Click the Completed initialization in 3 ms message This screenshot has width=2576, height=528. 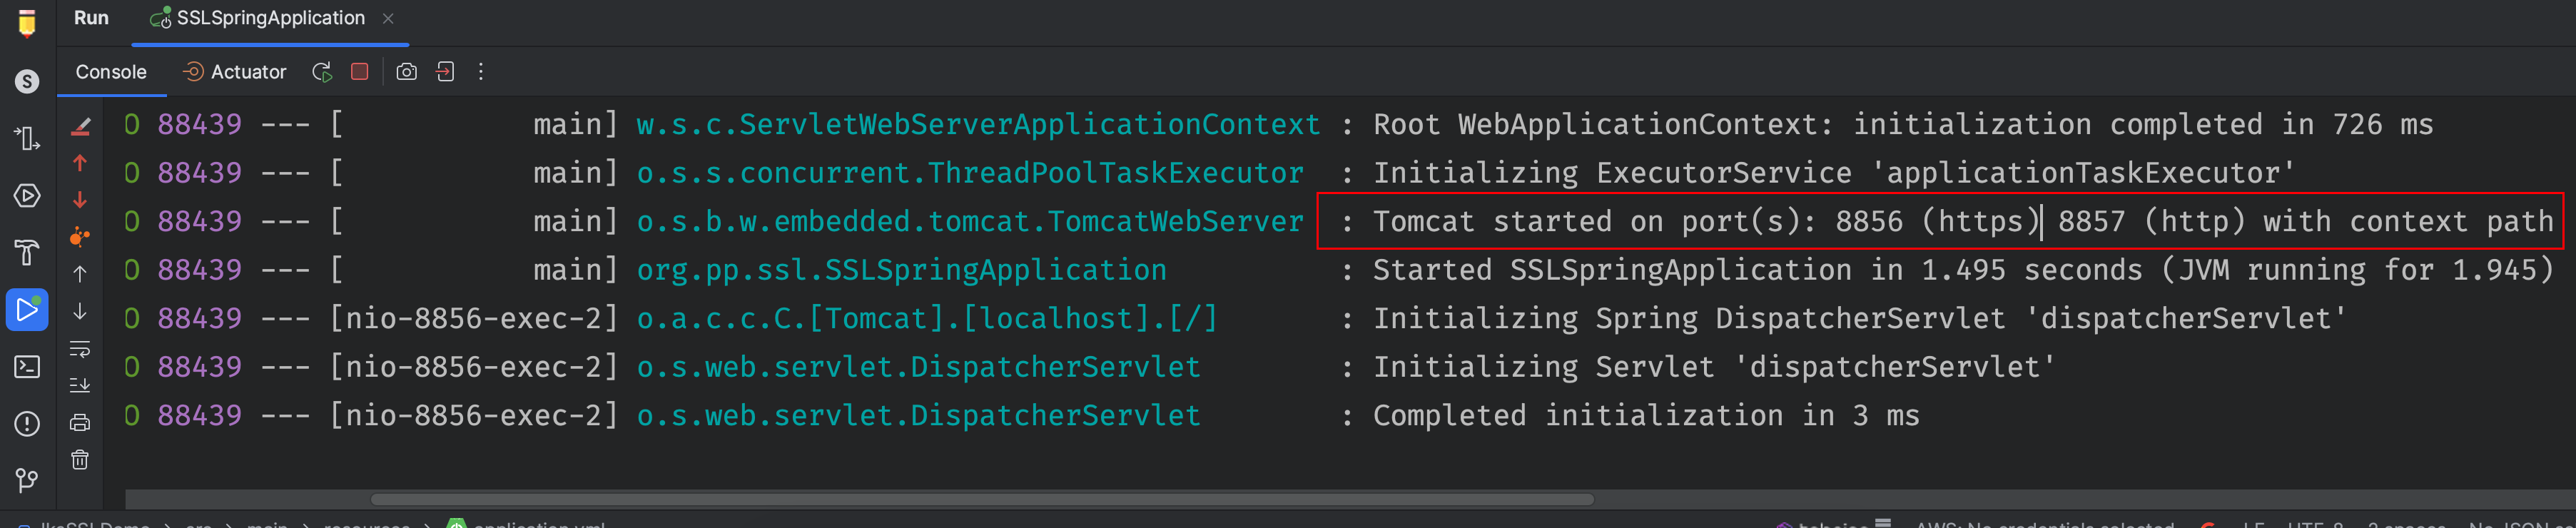[1645, 415]
